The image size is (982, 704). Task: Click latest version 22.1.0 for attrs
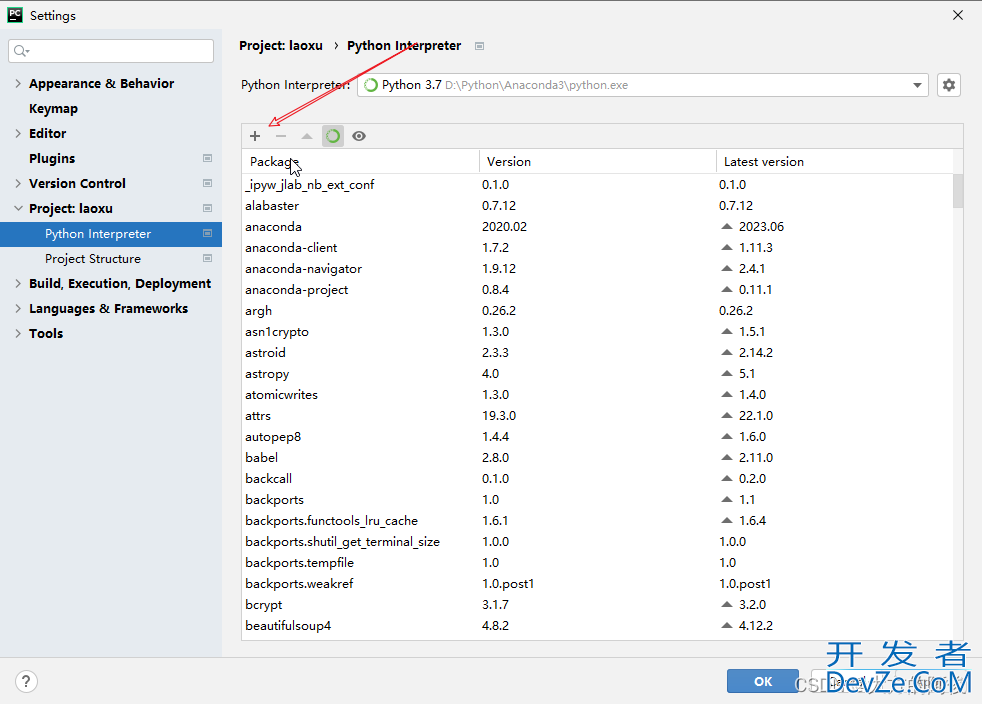[756, 416]
